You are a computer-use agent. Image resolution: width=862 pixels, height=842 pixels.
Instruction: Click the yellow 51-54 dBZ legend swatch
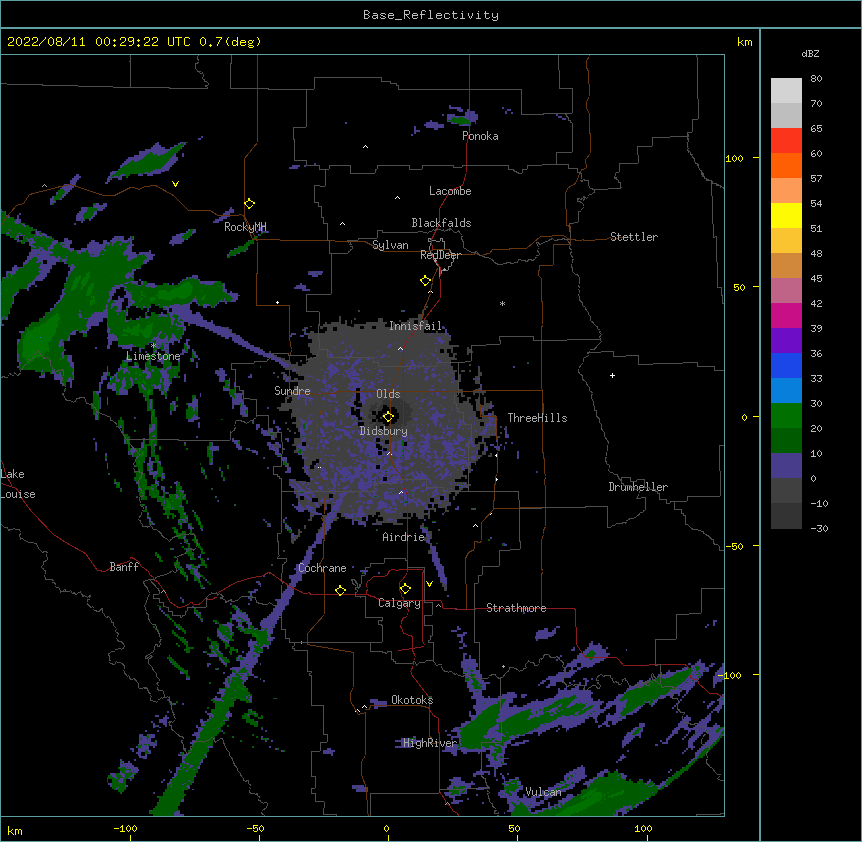click(x=786, y=215)
